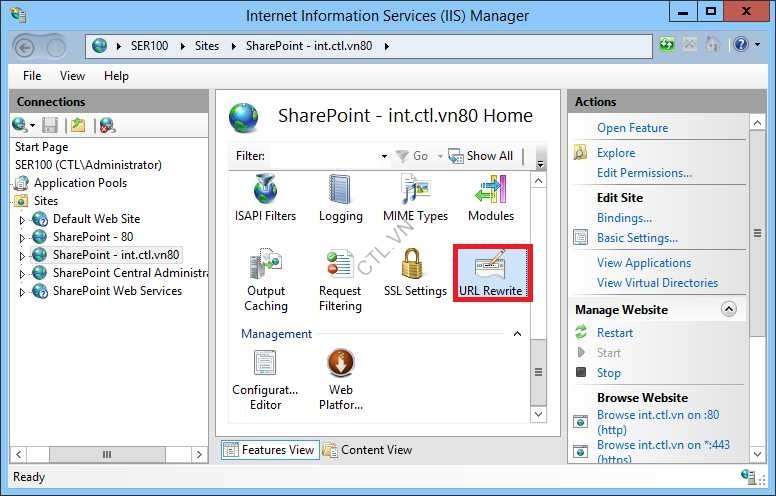
Task: Click View Applications link
Action: (x=644, y=263)
